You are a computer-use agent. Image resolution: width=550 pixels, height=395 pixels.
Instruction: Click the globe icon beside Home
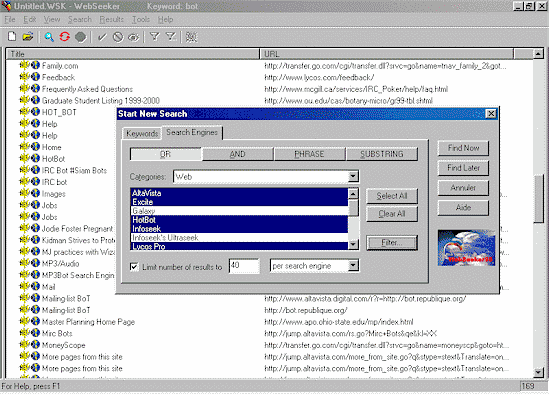point(35,147)
